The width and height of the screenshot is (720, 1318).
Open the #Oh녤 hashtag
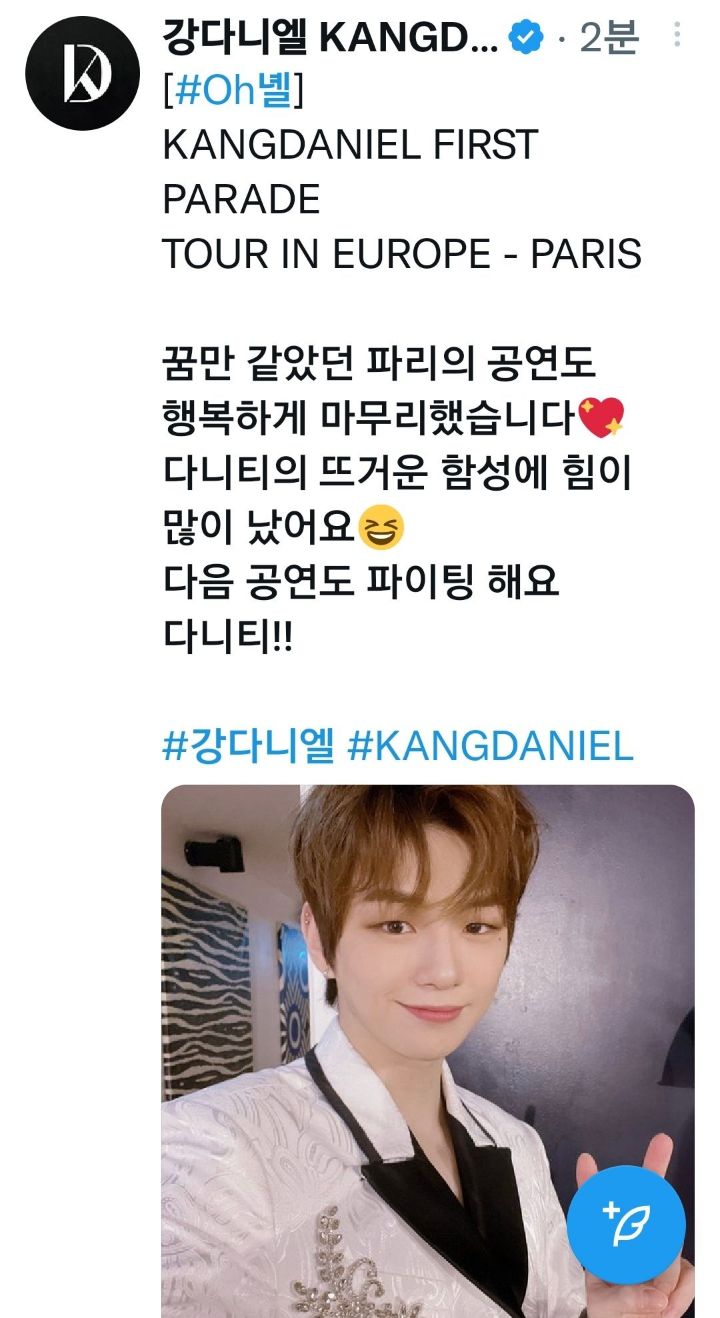[233, 91]
